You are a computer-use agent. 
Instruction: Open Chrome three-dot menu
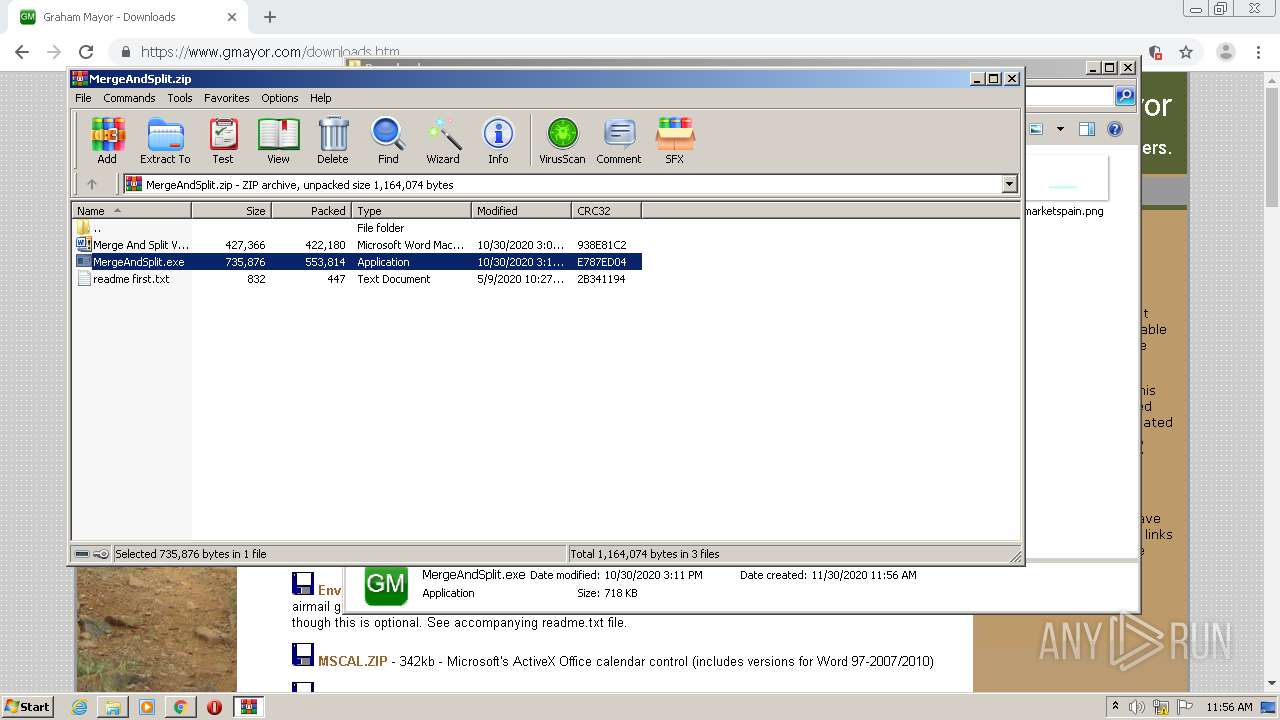[1258, 52]
